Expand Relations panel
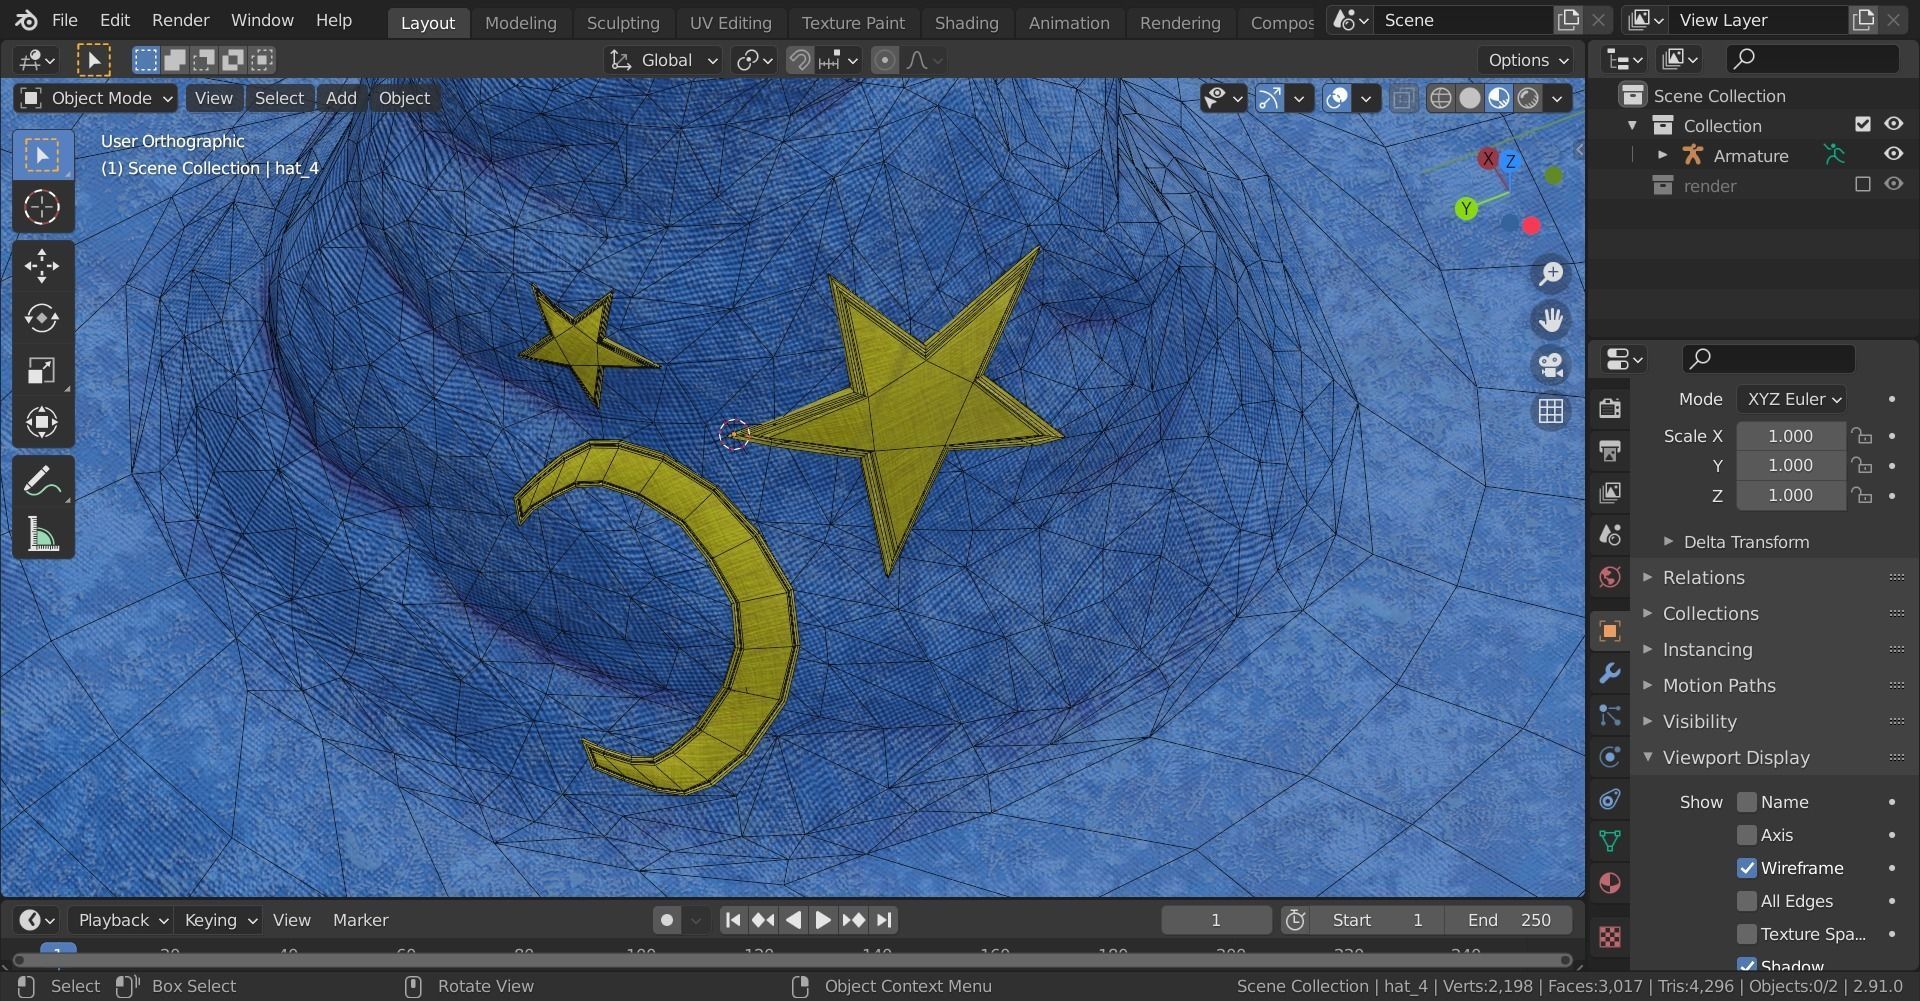Image resolution: width=1920 pixels, height=1001 pixels. [x=1648, y=577]
